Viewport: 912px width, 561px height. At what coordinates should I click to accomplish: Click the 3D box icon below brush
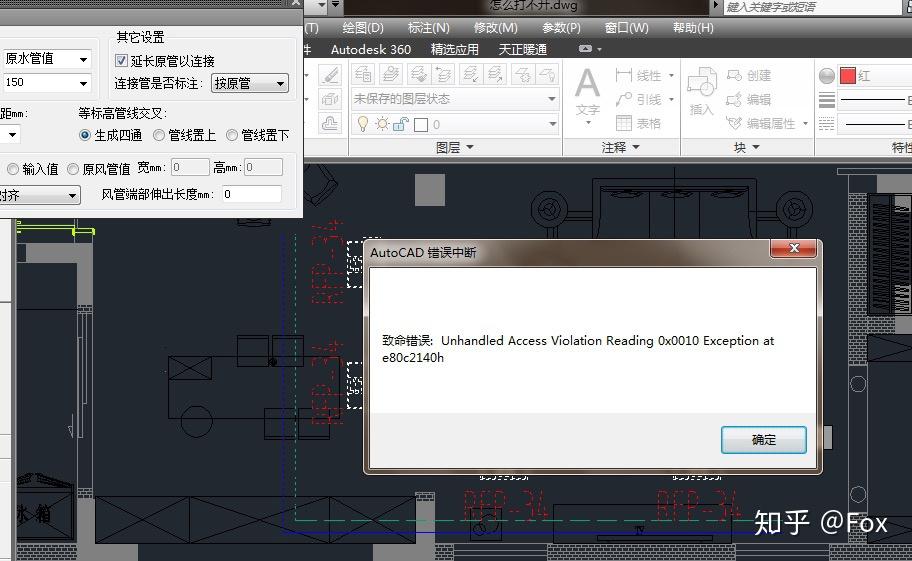[x=331, y=99]
